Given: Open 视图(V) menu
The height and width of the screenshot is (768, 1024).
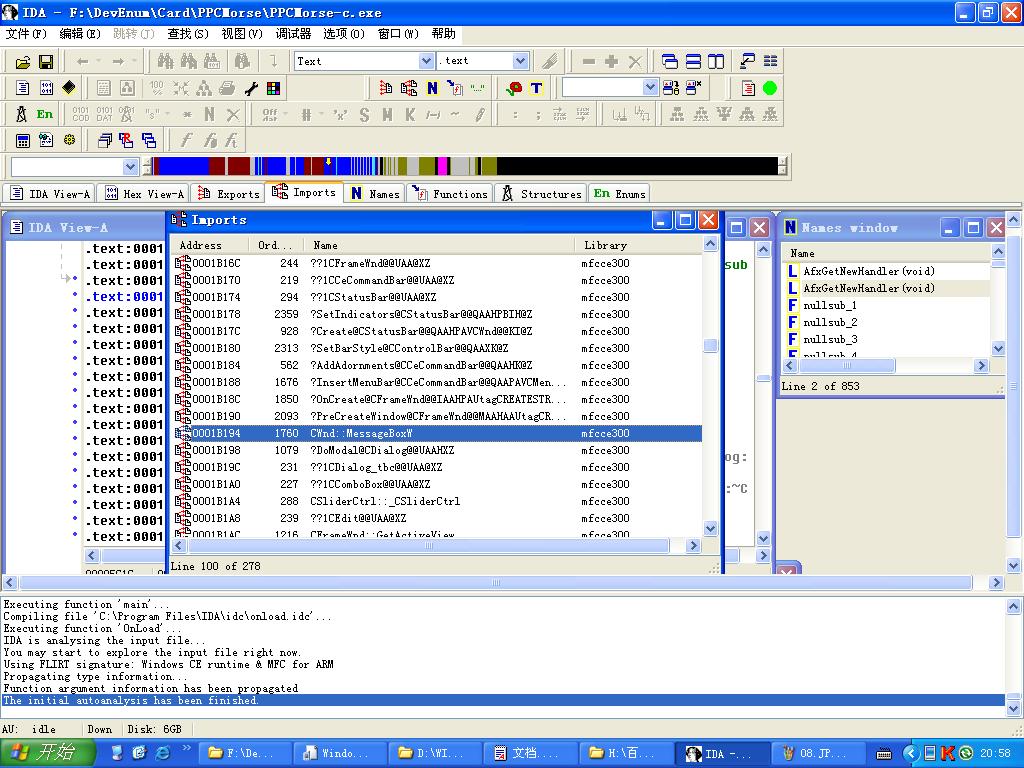Looking at the screenshot, I should 242,34.
